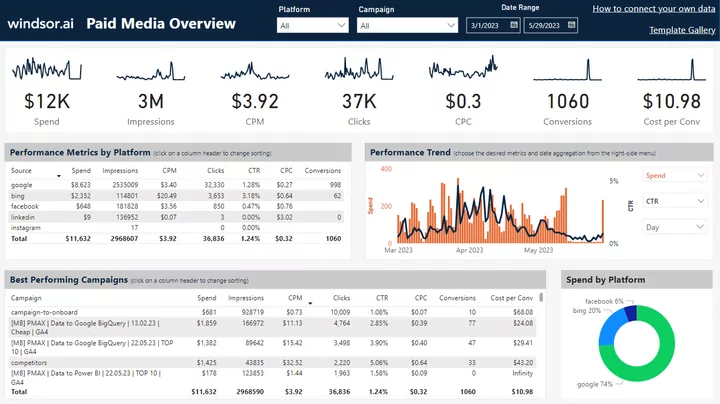Click the $0.3 CPC card value

[x=463, y=101]
